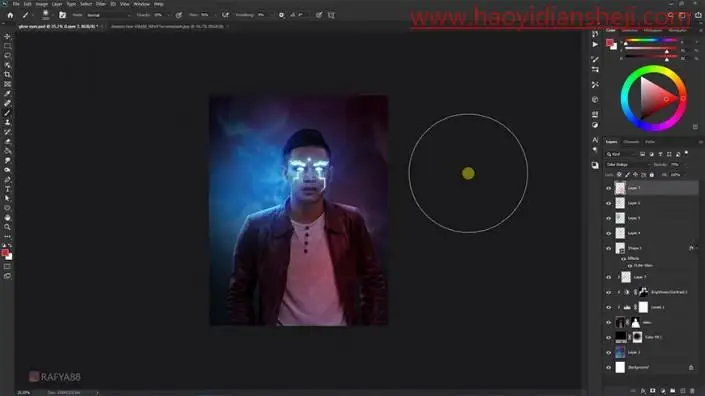705x396 pixels.
Task: Select the Hand tool
Action: pos(7,218)
